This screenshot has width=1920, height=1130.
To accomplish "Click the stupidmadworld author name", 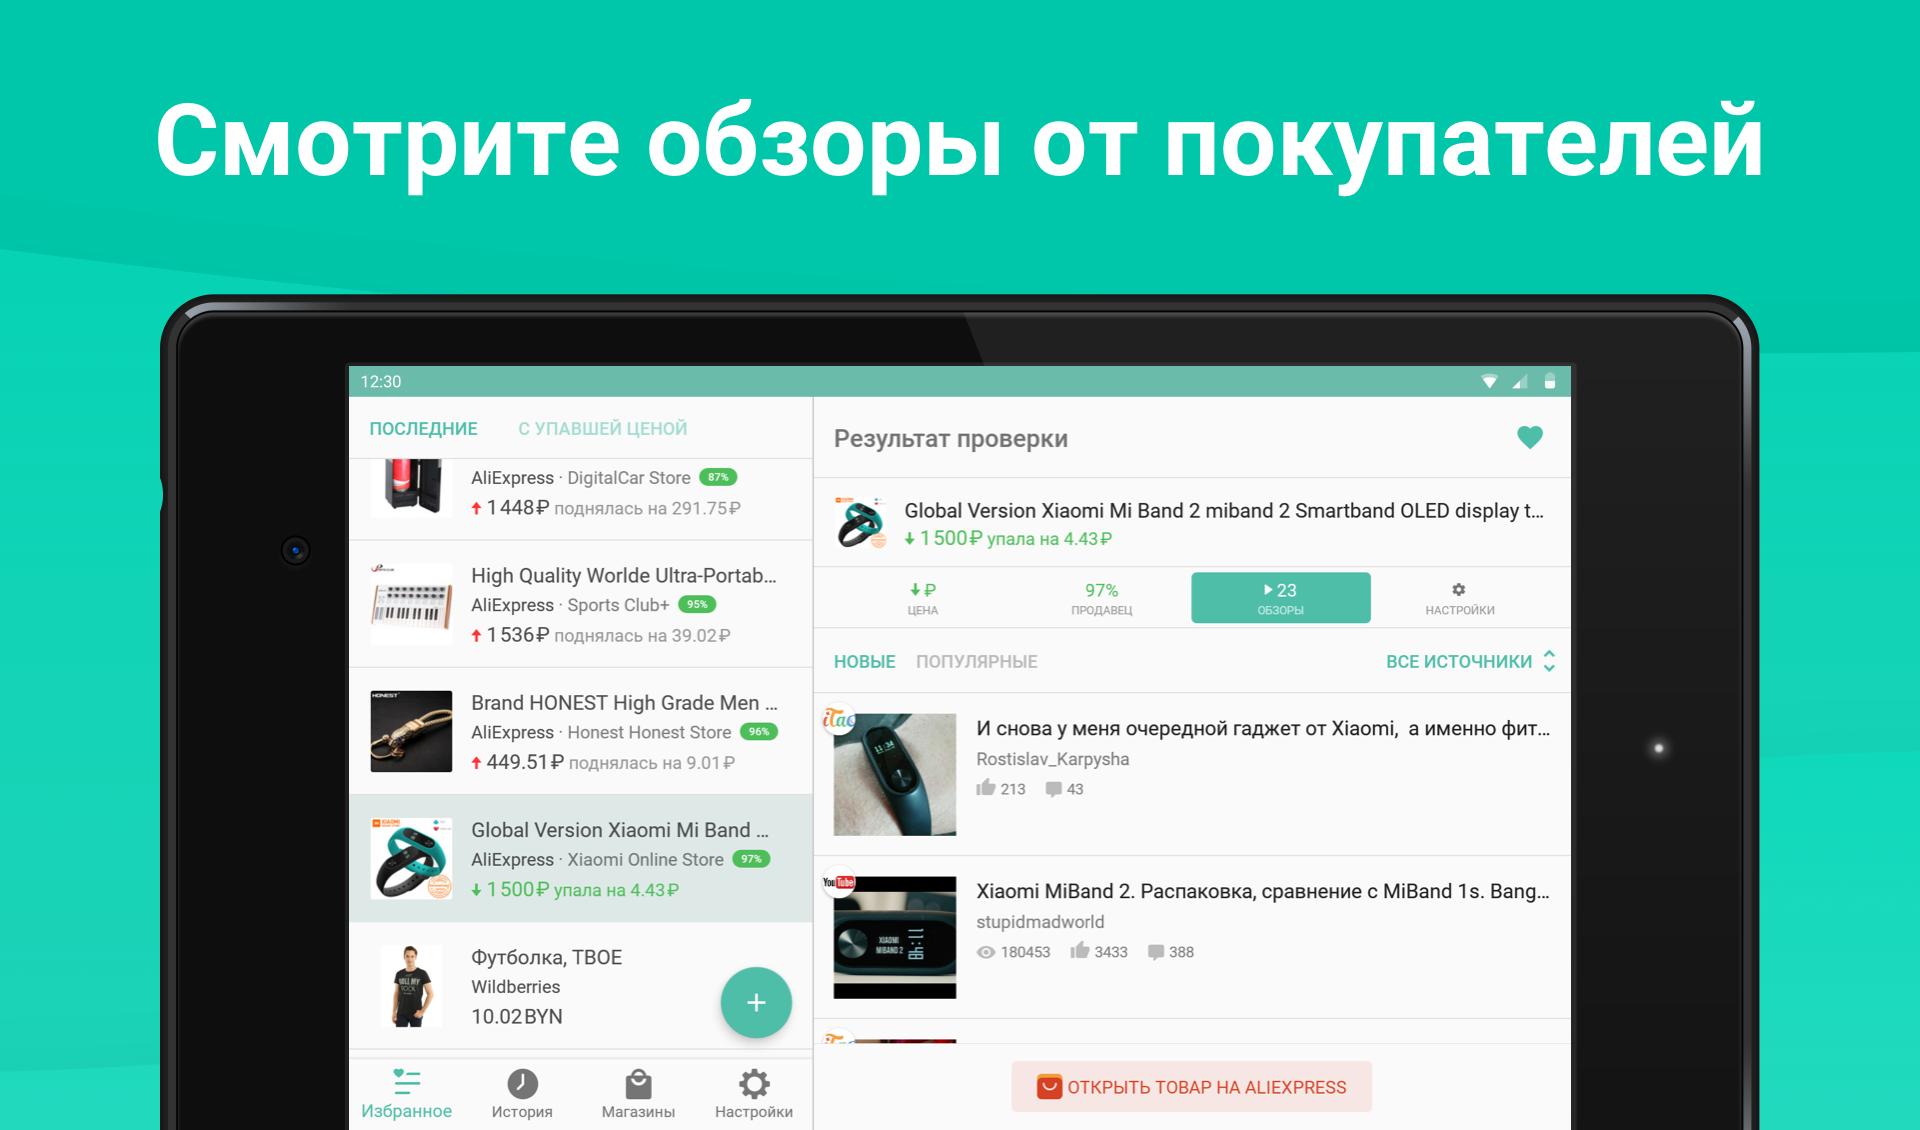I will click(1040, 922).
